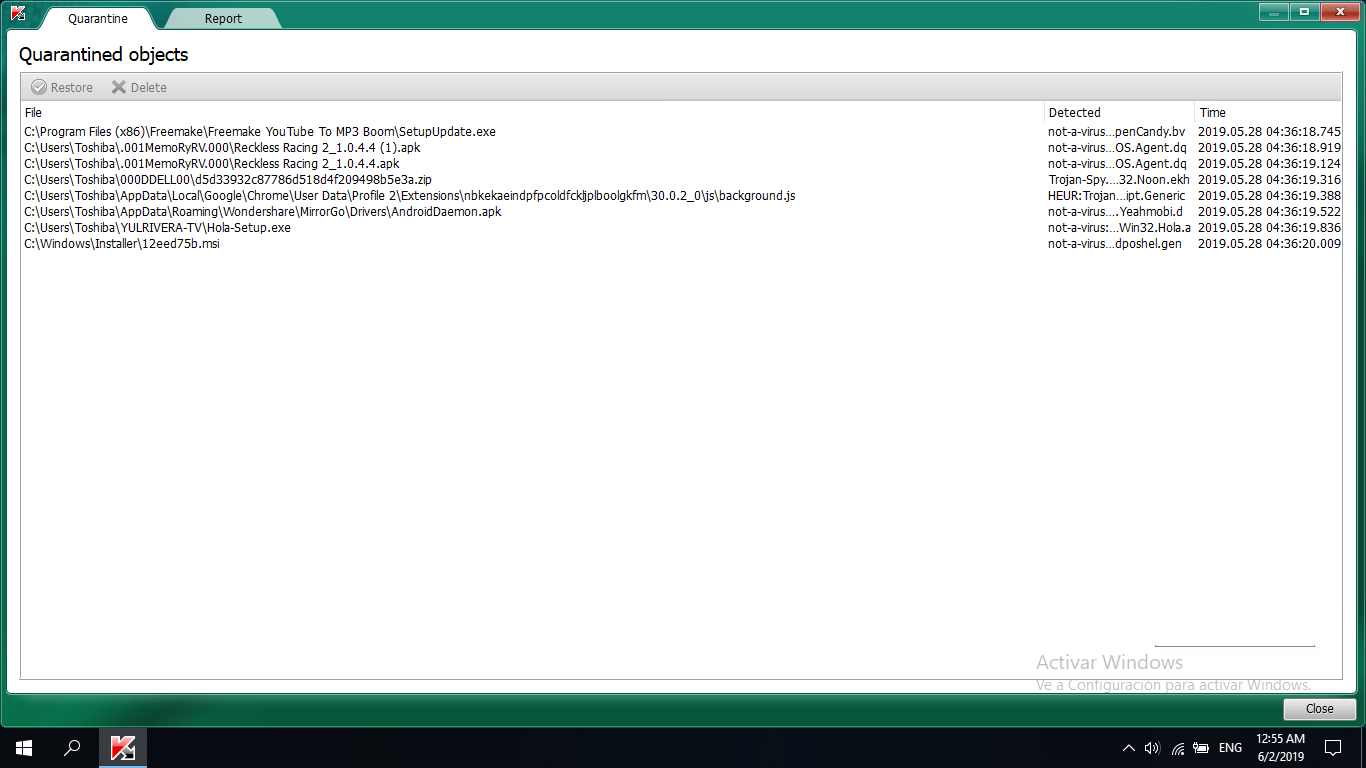Image resolution: width=1366 pixels, height=768 pixels.
Task: Switch to the Quarantine tab
Action: (97, 19)
